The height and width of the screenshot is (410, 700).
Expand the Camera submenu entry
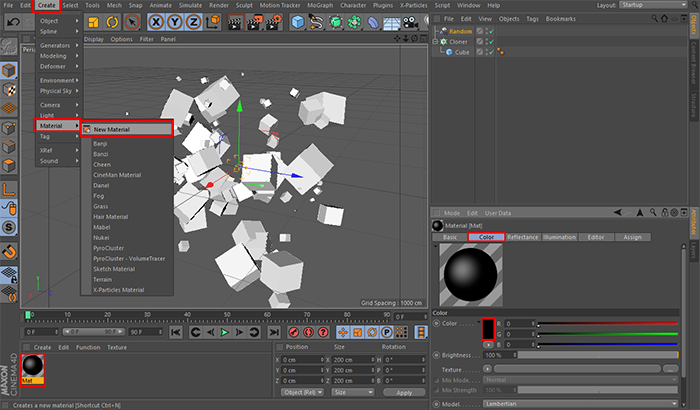click(58, 105)
